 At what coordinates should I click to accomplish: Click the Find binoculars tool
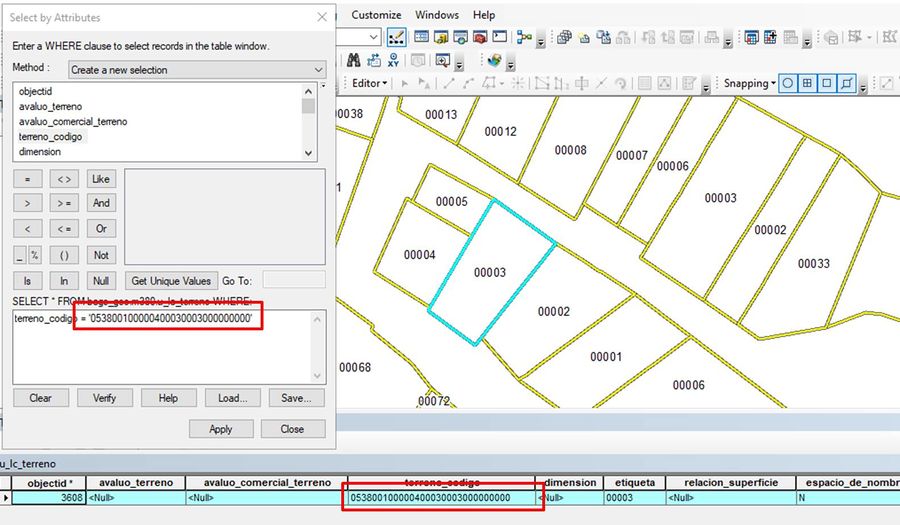354,60
